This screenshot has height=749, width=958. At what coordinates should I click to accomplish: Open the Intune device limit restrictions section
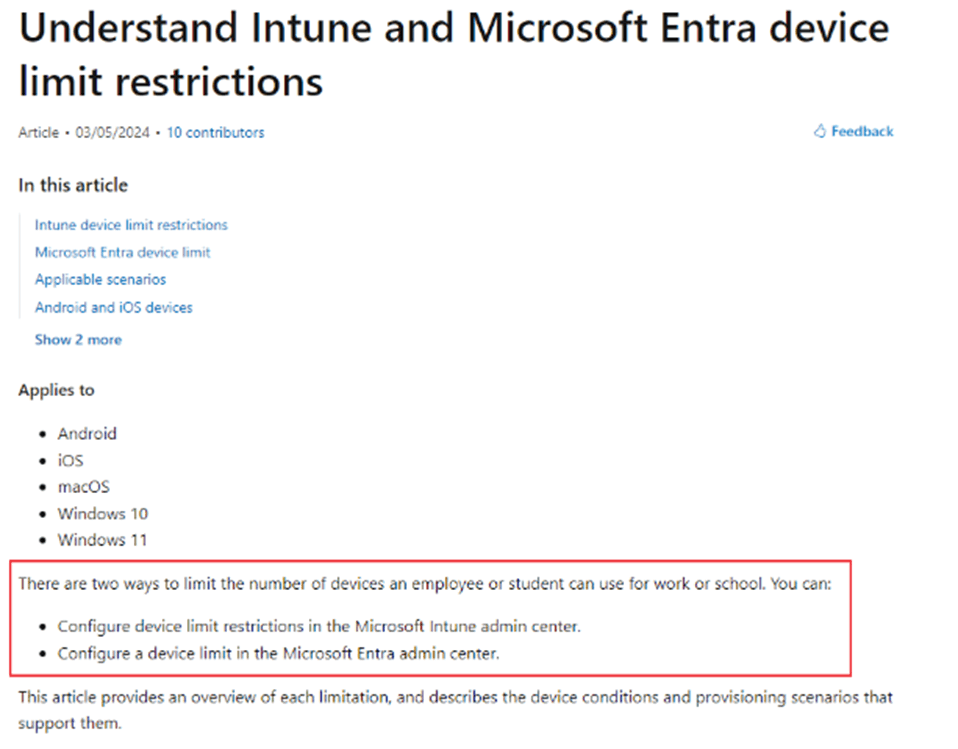[x=131, y=225]
